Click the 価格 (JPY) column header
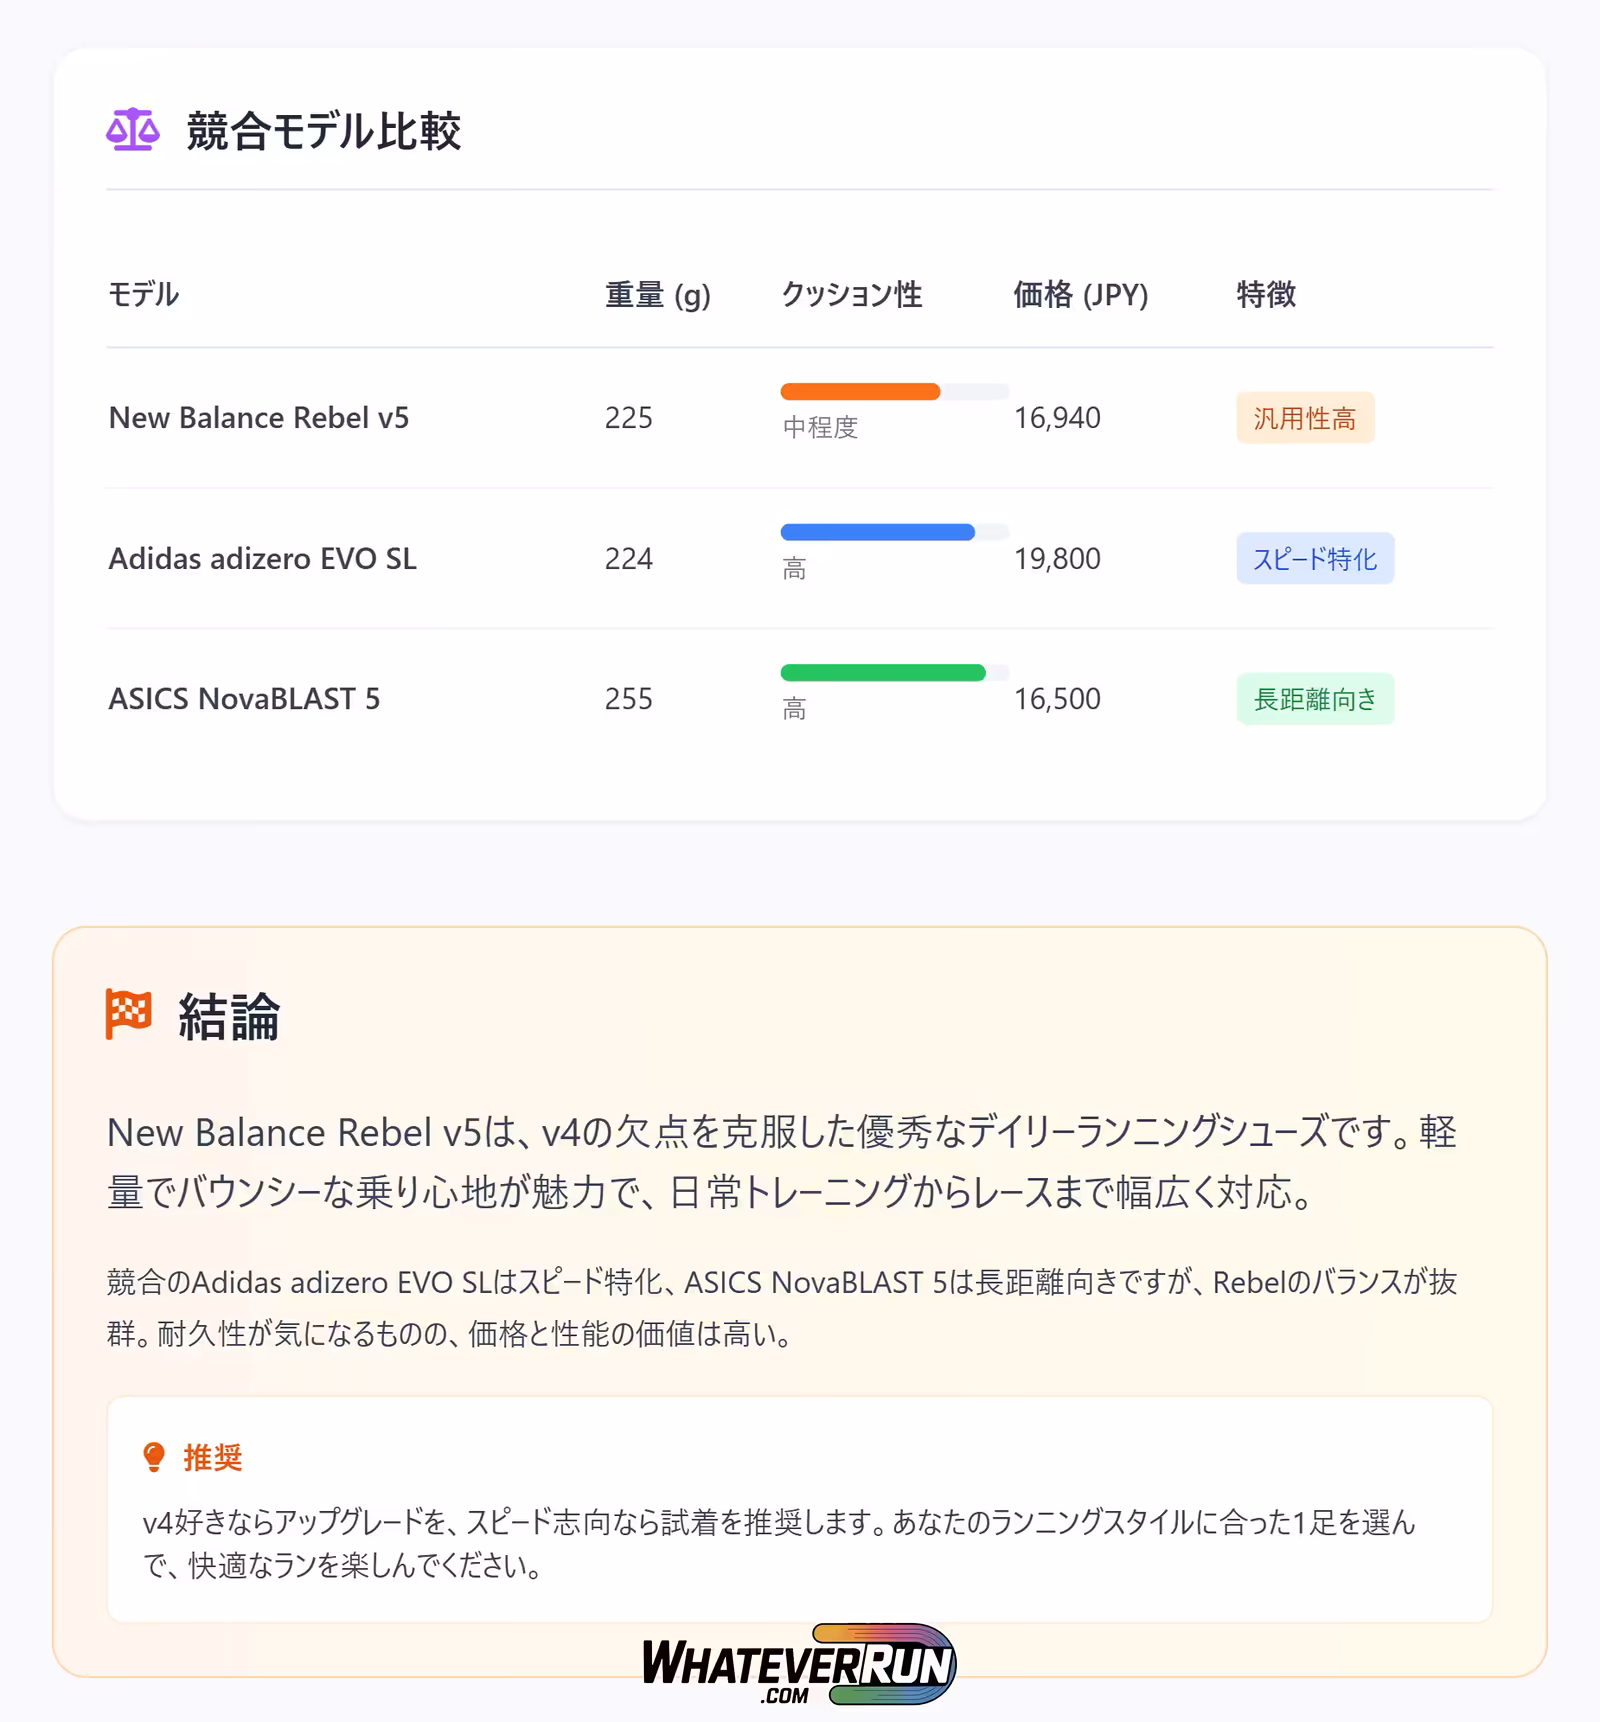The height and width of the screenshot is (1722, 1600). pyautogui.click(x=1080, y=295)
